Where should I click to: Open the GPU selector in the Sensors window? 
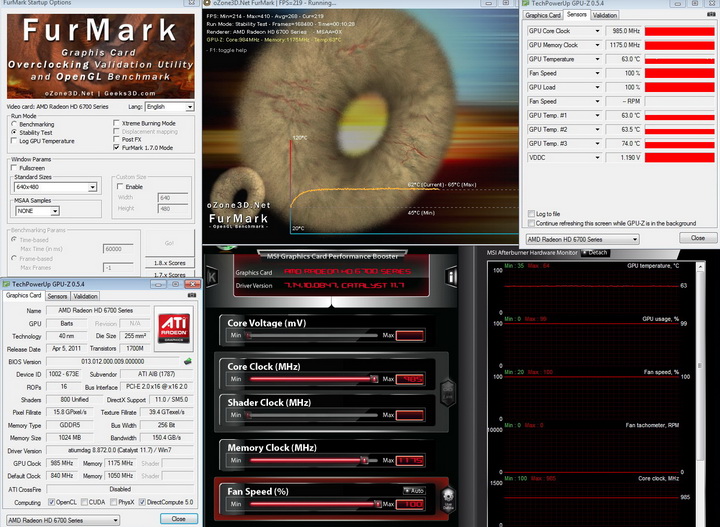click(582, 239)
